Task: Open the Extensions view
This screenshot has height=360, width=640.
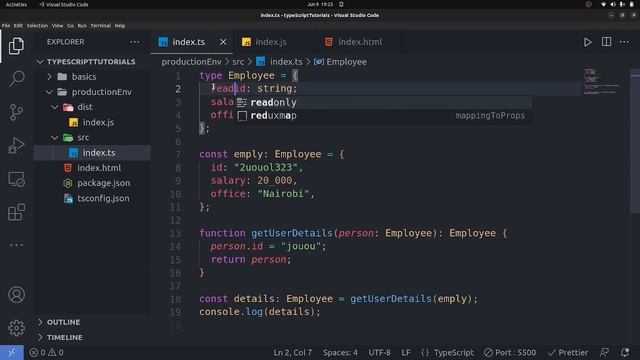Action: pos(16,213)
